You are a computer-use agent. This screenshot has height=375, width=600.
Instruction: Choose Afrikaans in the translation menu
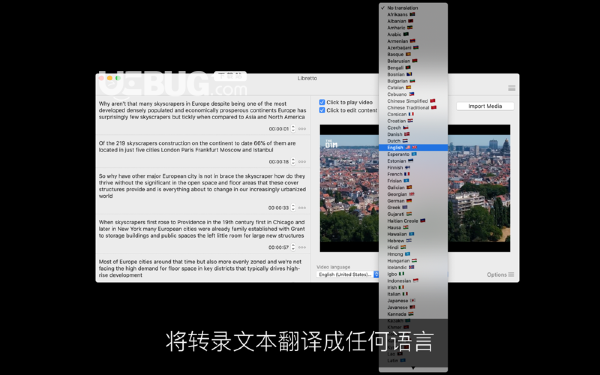(x=413, y=15)
